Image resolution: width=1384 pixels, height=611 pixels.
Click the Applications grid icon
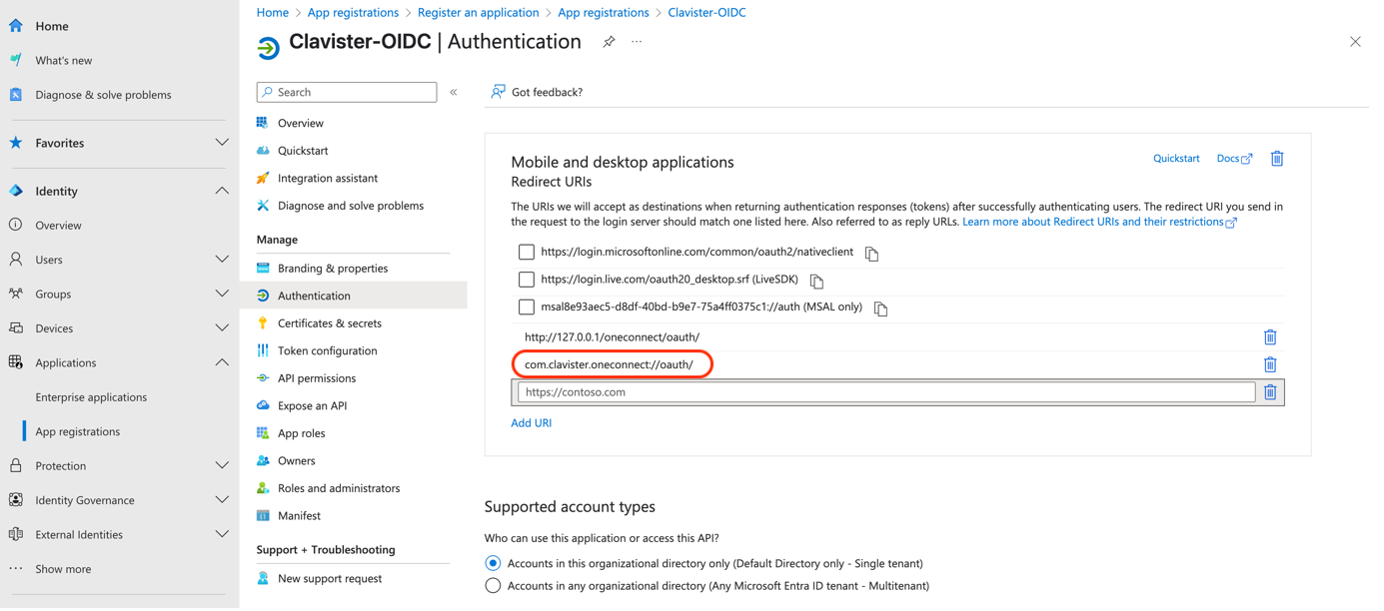15,362
